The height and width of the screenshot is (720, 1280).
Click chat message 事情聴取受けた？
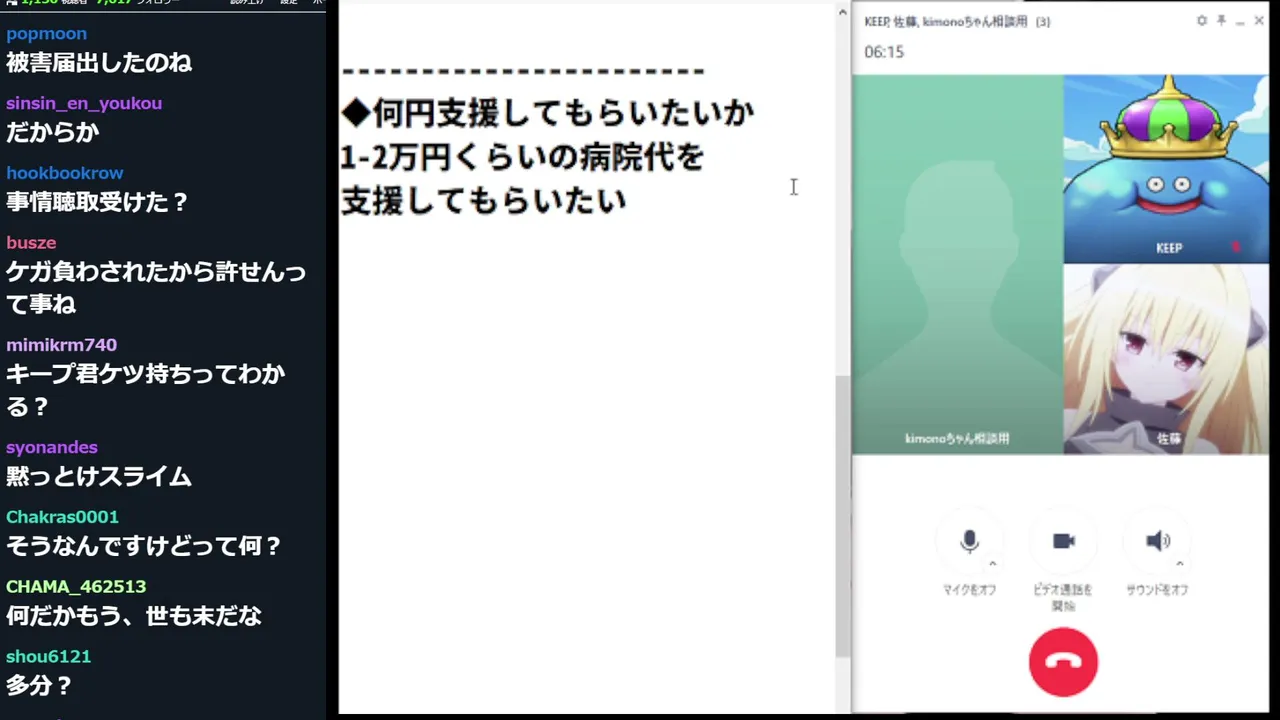pos(98,202)
